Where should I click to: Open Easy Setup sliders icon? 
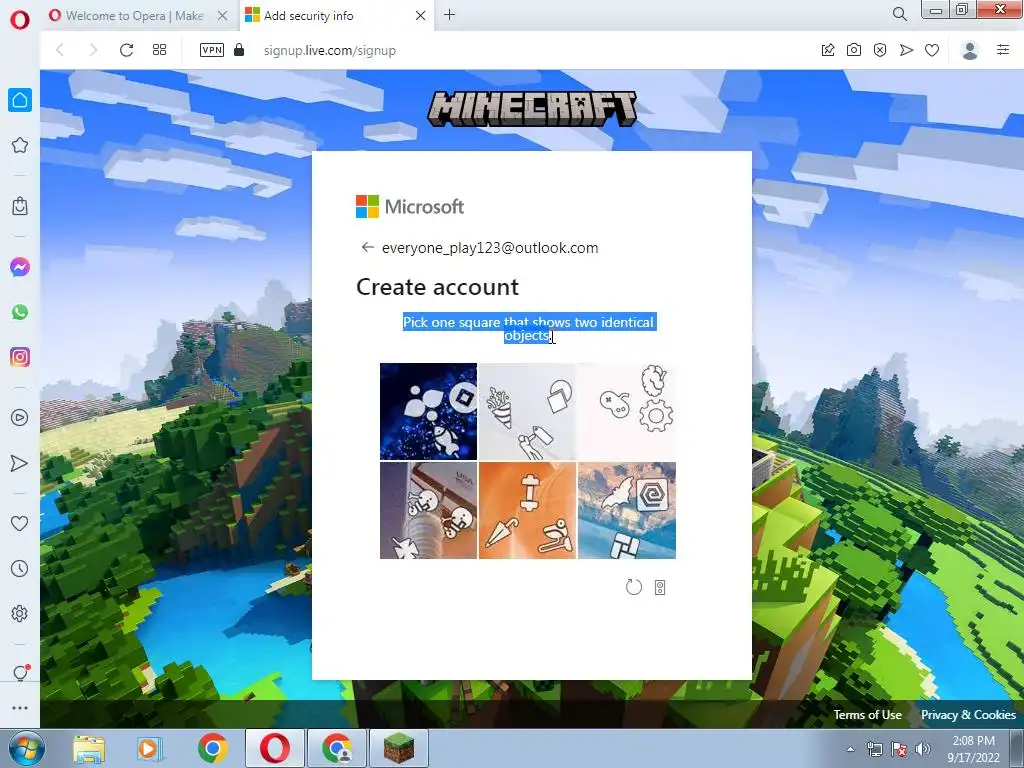[x=1003, y=50]
